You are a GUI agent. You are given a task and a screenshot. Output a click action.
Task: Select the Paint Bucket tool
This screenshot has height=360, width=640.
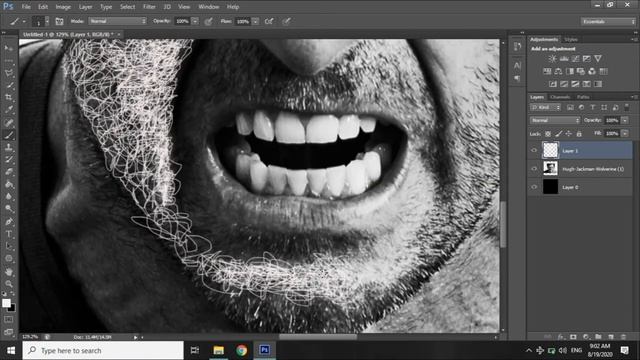[9, 184]
